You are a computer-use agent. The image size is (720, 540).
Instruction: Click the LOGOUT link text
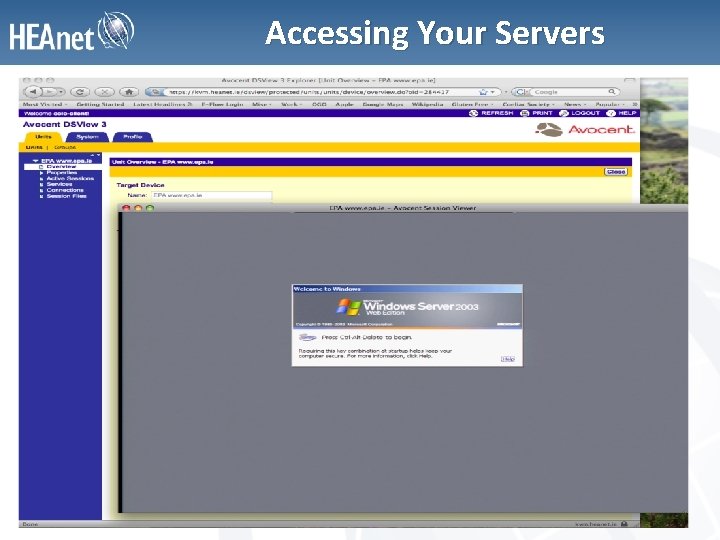585,113
